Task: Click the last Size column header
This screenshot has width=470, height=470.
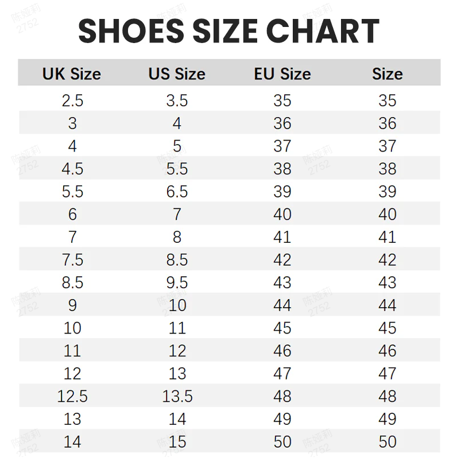Action: [387, 74]
